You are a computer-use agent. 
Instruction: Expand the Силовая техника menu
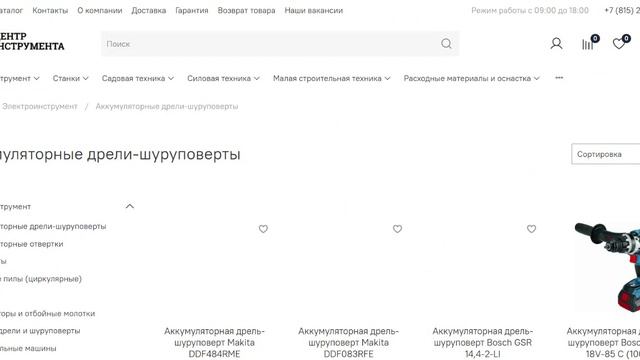[x=223, y=78]
